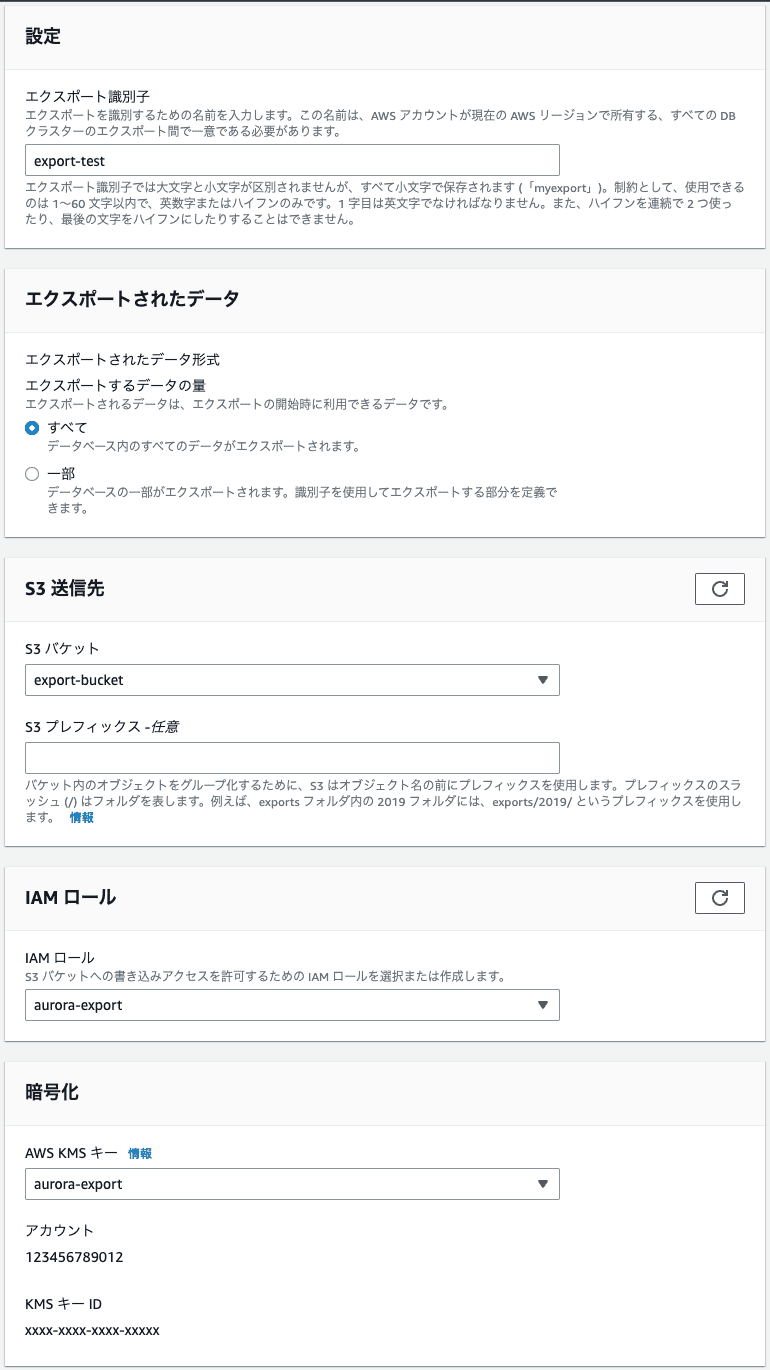Click the IAM role refresh icon

pyautogui.click(x=719, y=898)
